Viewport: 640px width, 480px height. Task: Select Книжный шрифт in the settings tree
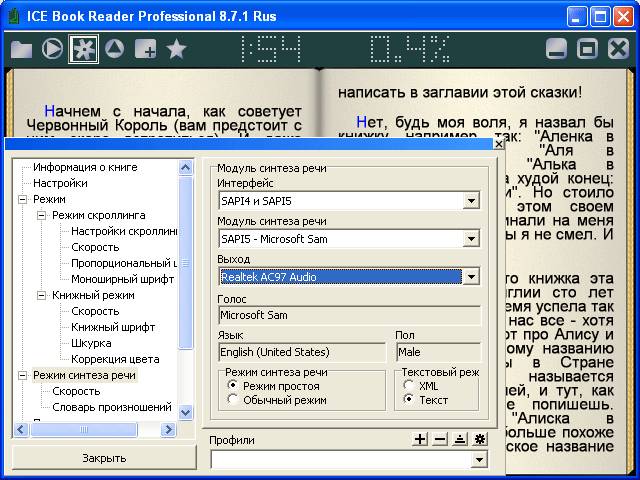[113, 327]
